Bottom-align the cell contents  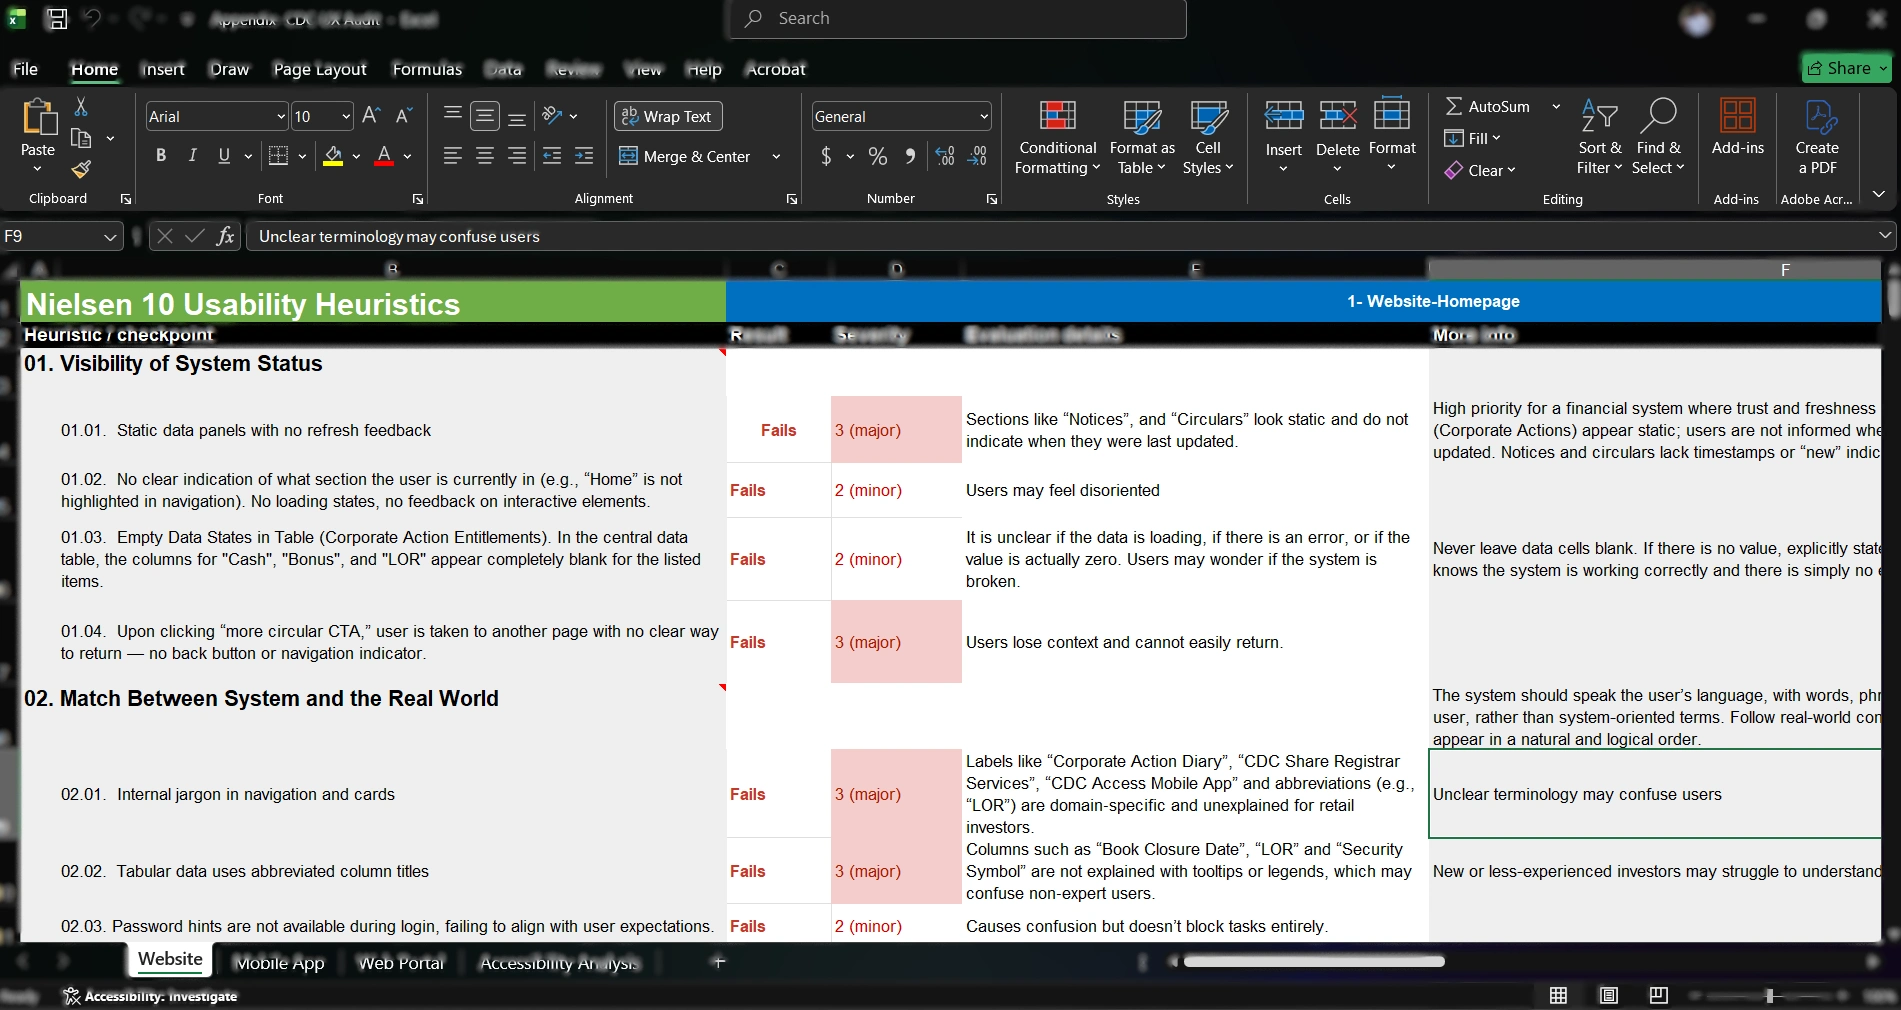click(x=517, y=116)
